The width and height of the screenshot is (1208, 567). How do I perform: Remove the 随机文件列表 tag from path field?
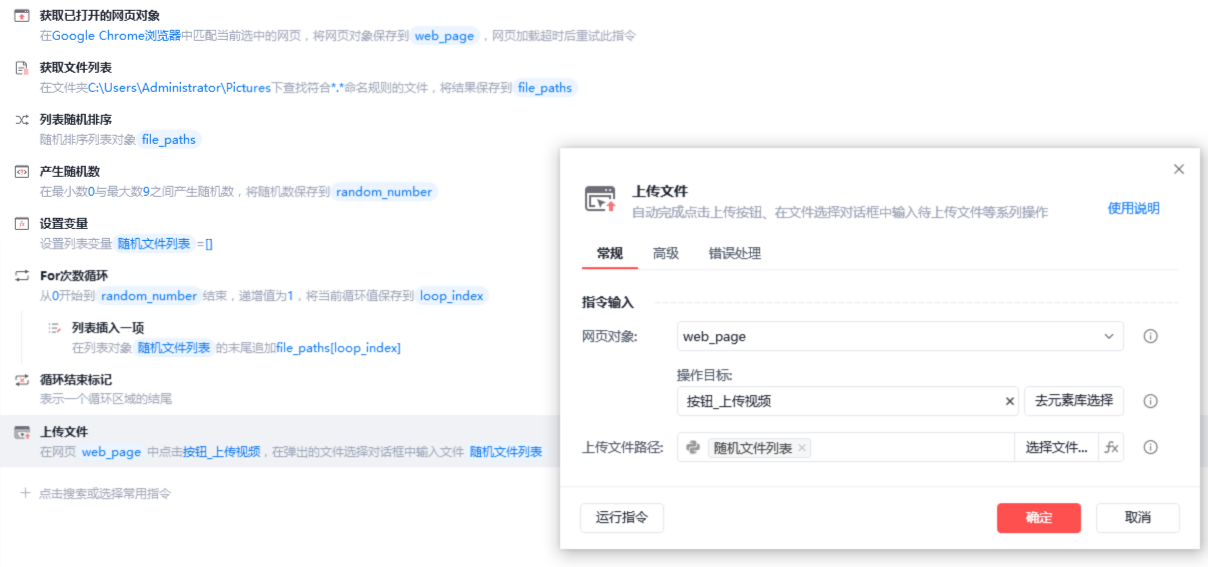802,448
